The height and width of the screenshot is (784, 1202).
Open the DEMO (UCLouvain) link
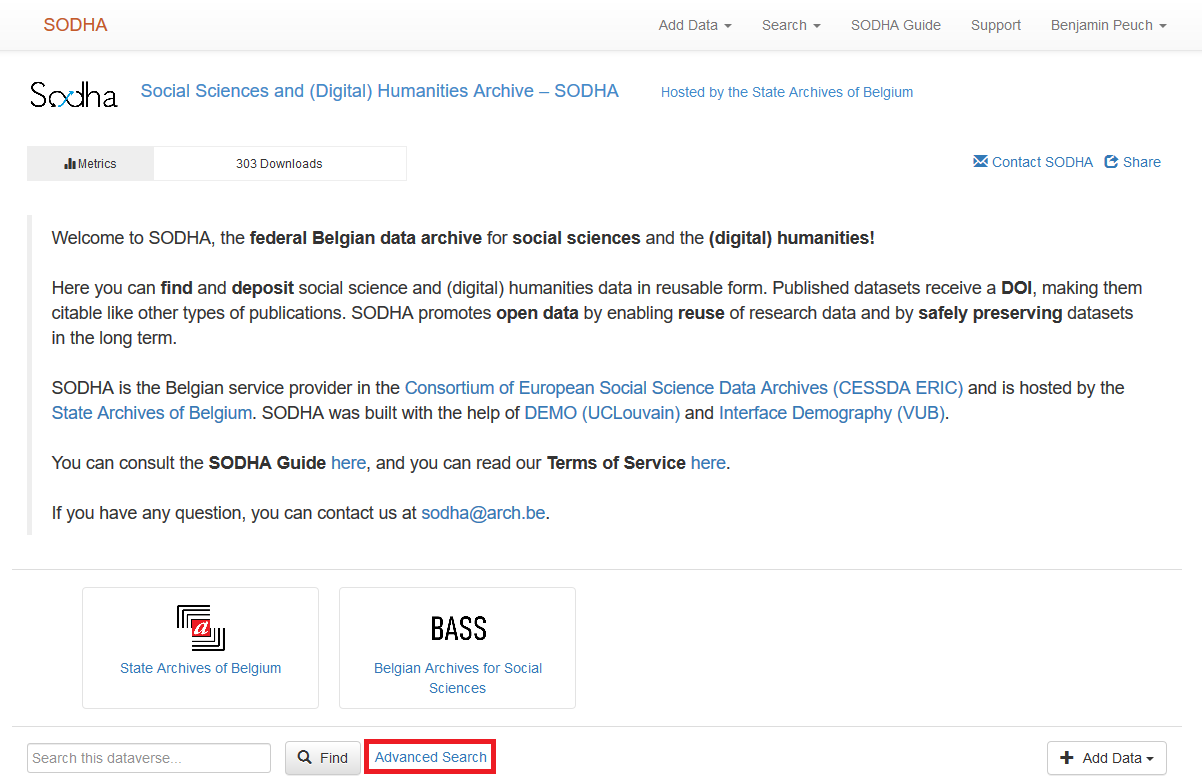pos(602,412)
